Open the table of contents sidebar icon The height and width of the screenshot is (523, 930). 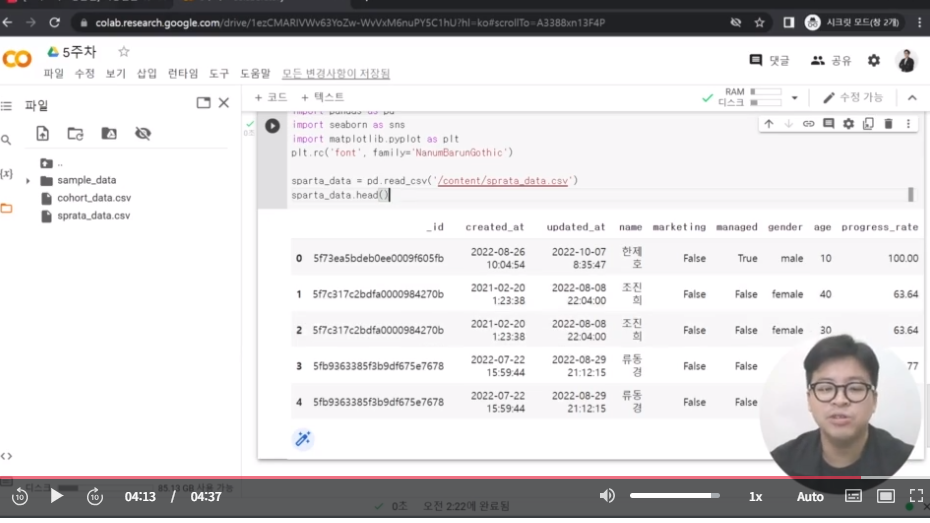(x=7, y=106)
